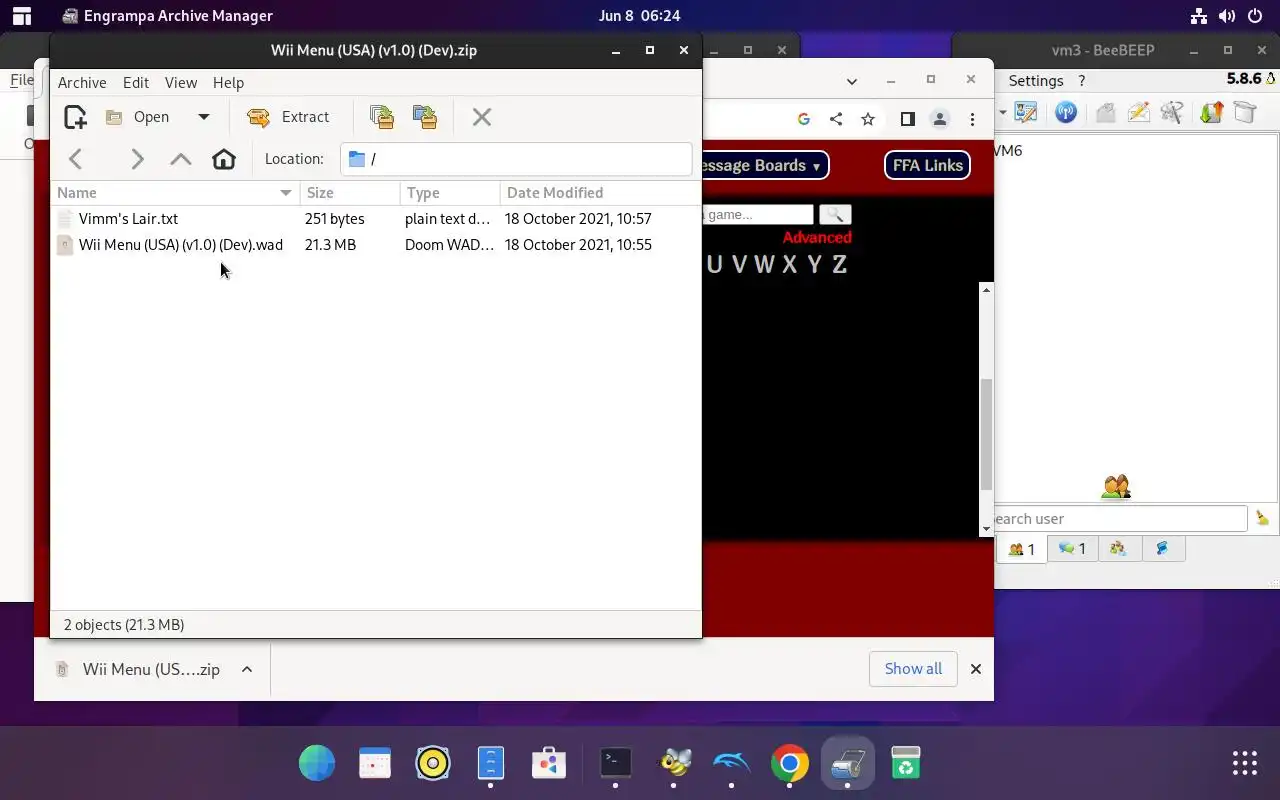This screenshot has height=800, width=1280.
Task: Close the Chrome downloads bar
Action: pyautogui.click(x=976, y=669)
